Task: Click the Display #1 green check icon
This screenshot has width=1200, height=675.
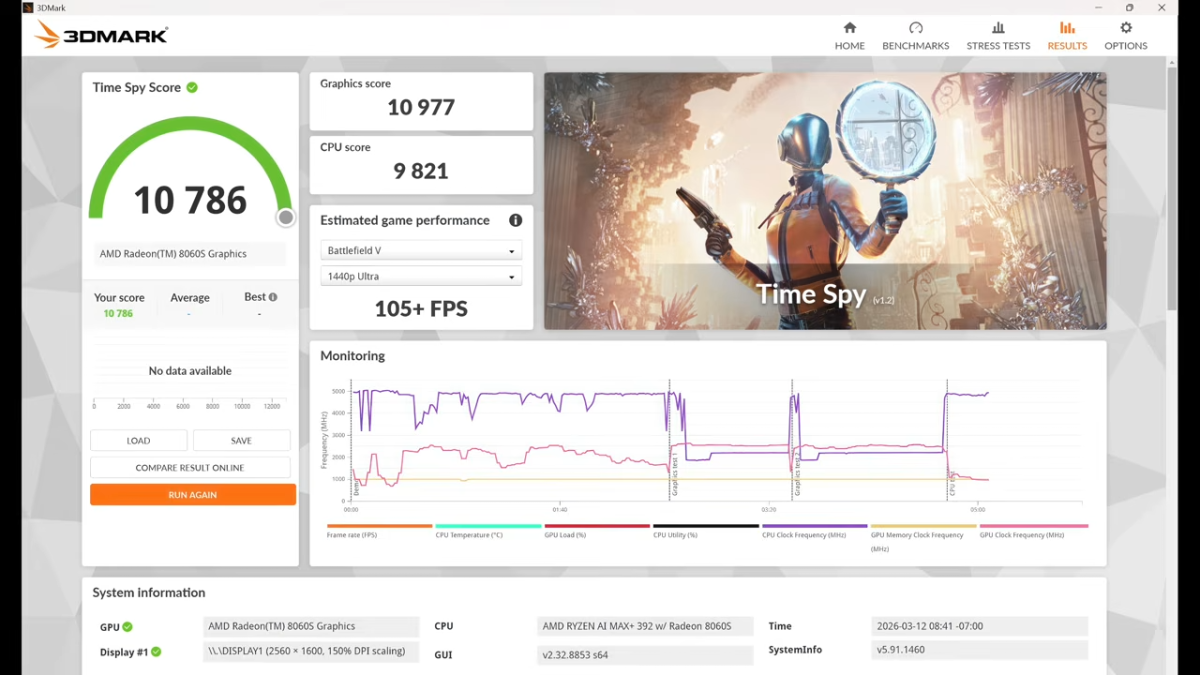Action: pyautogui.click(x=156, y=652)
